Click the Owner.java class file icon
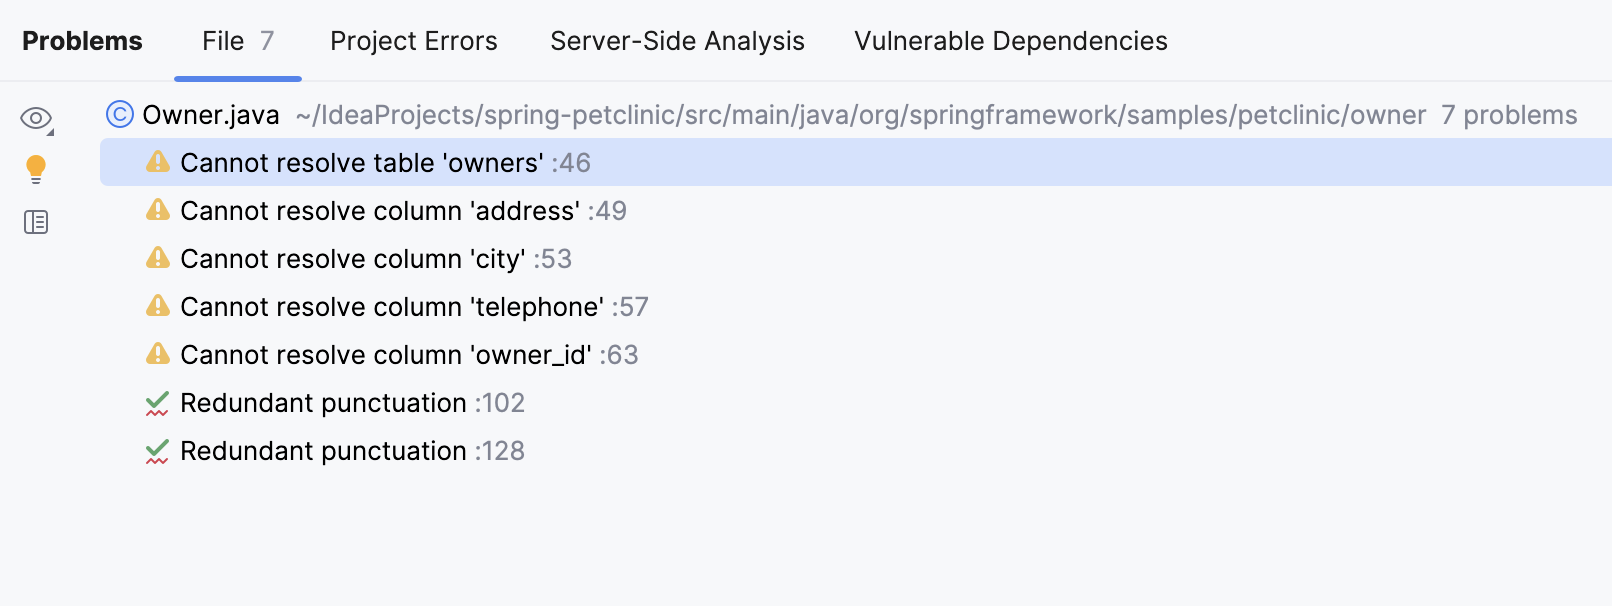Screen dimensions: 1612x606 tap(120, 115)
